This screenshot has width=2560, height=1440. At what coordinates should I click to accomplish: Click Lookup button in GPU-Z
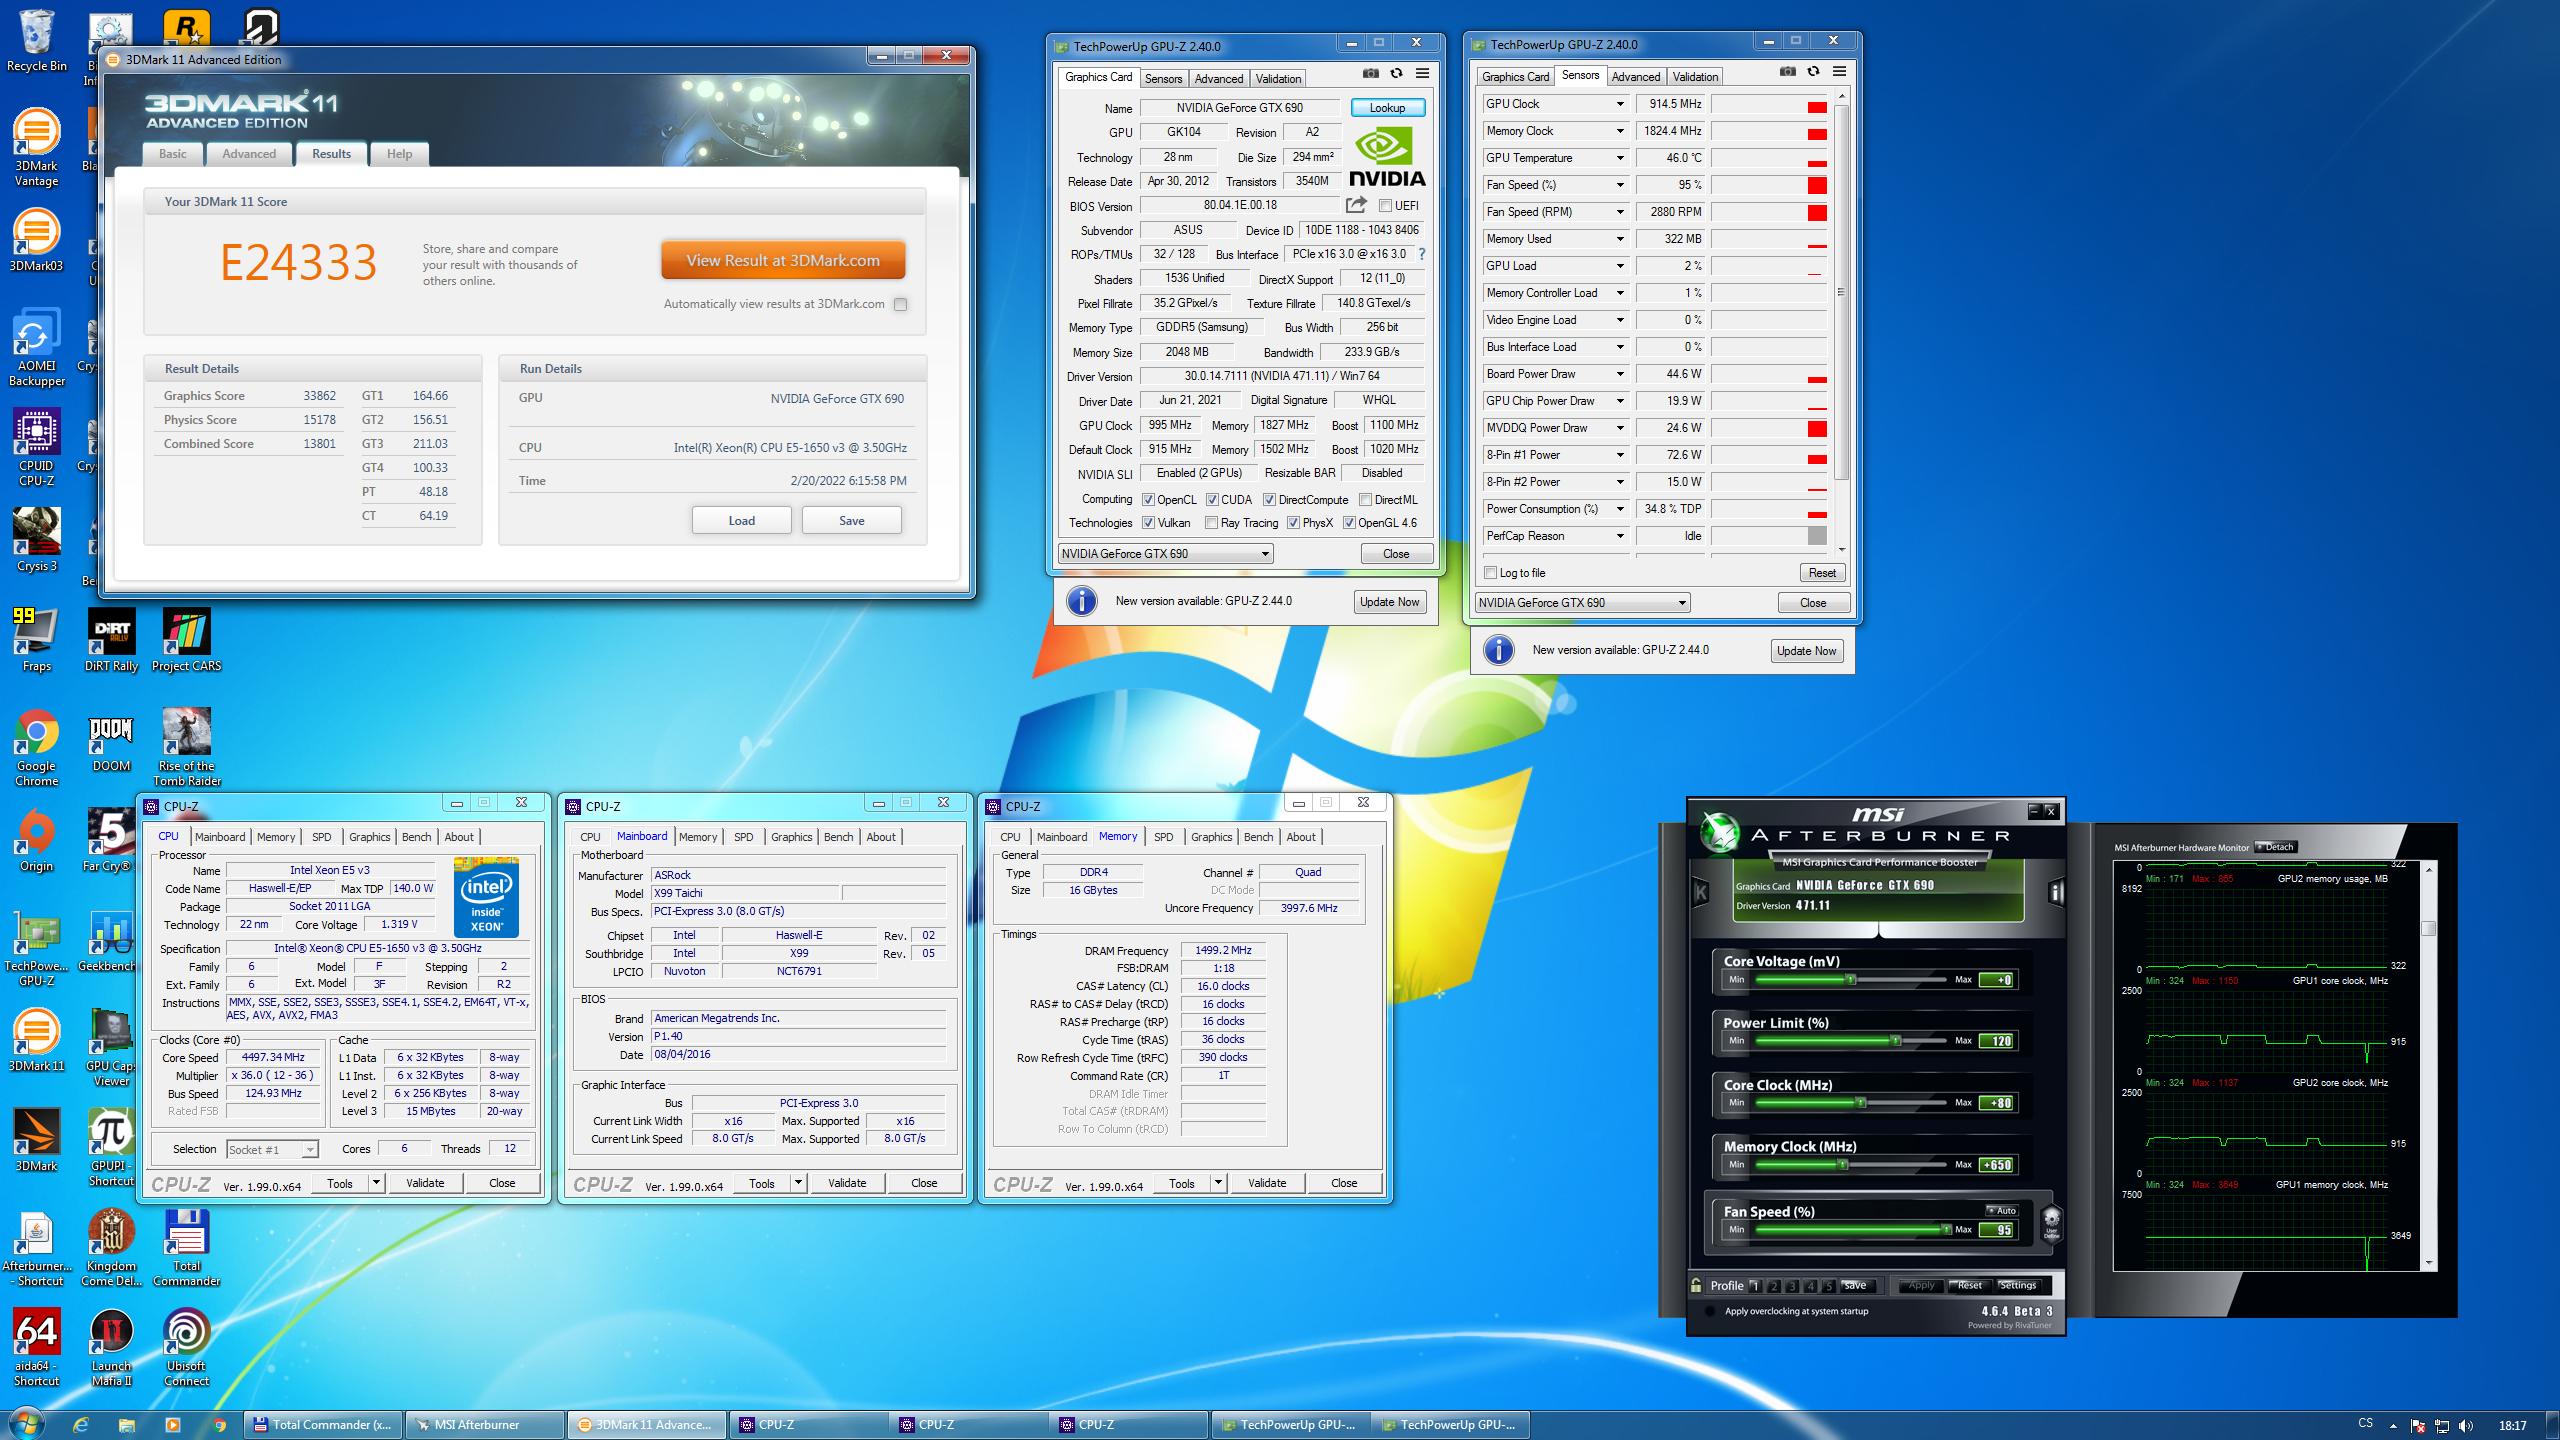tap(1387, 108)
